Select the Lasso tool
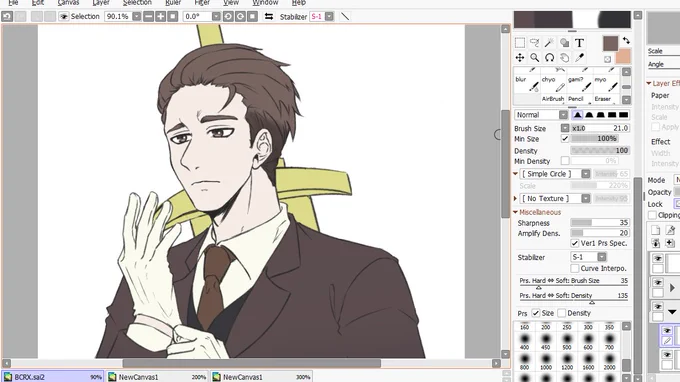680x382 pixels. [x=535, y=42]
